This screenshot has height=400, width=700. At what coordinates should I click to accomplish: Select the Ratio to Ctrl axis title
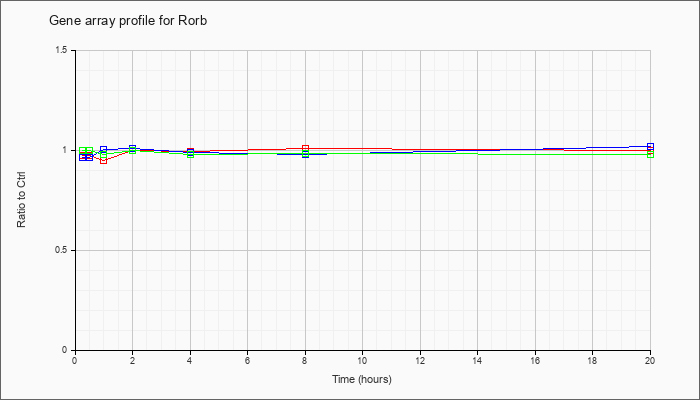pyautogui.click(x=21, y=200)
